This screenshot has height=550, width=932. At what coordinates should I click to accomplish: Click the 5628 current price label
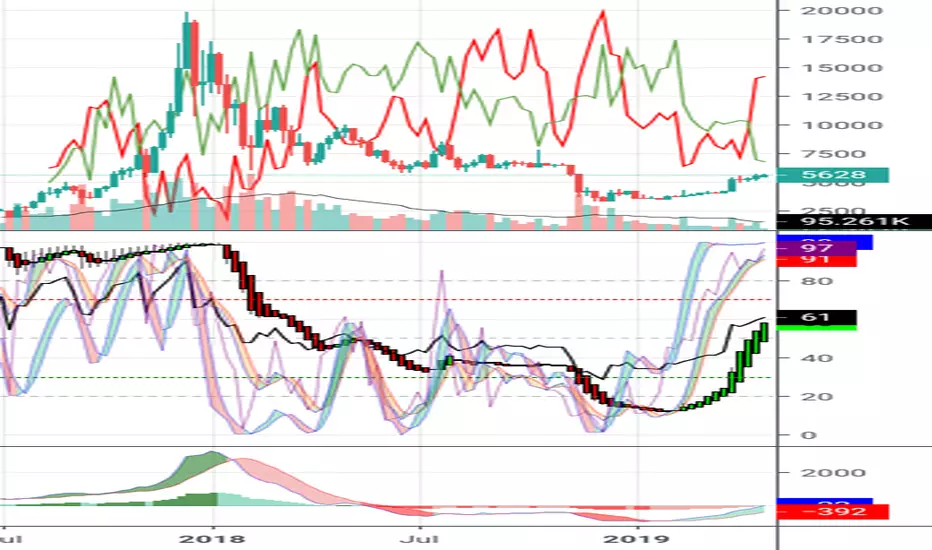833,175
